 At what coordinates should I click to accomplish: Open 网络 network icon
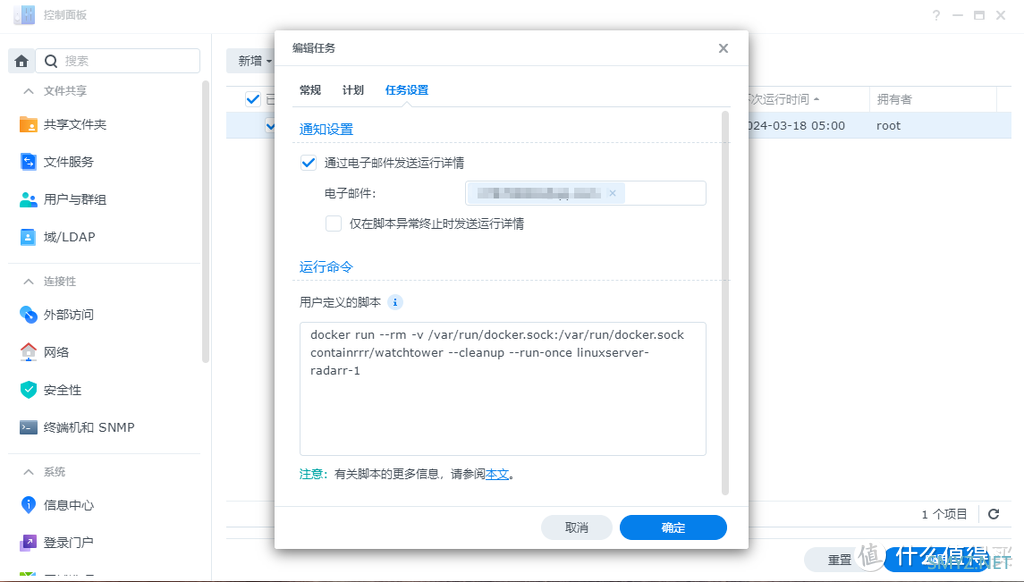[x=28, y=352]
